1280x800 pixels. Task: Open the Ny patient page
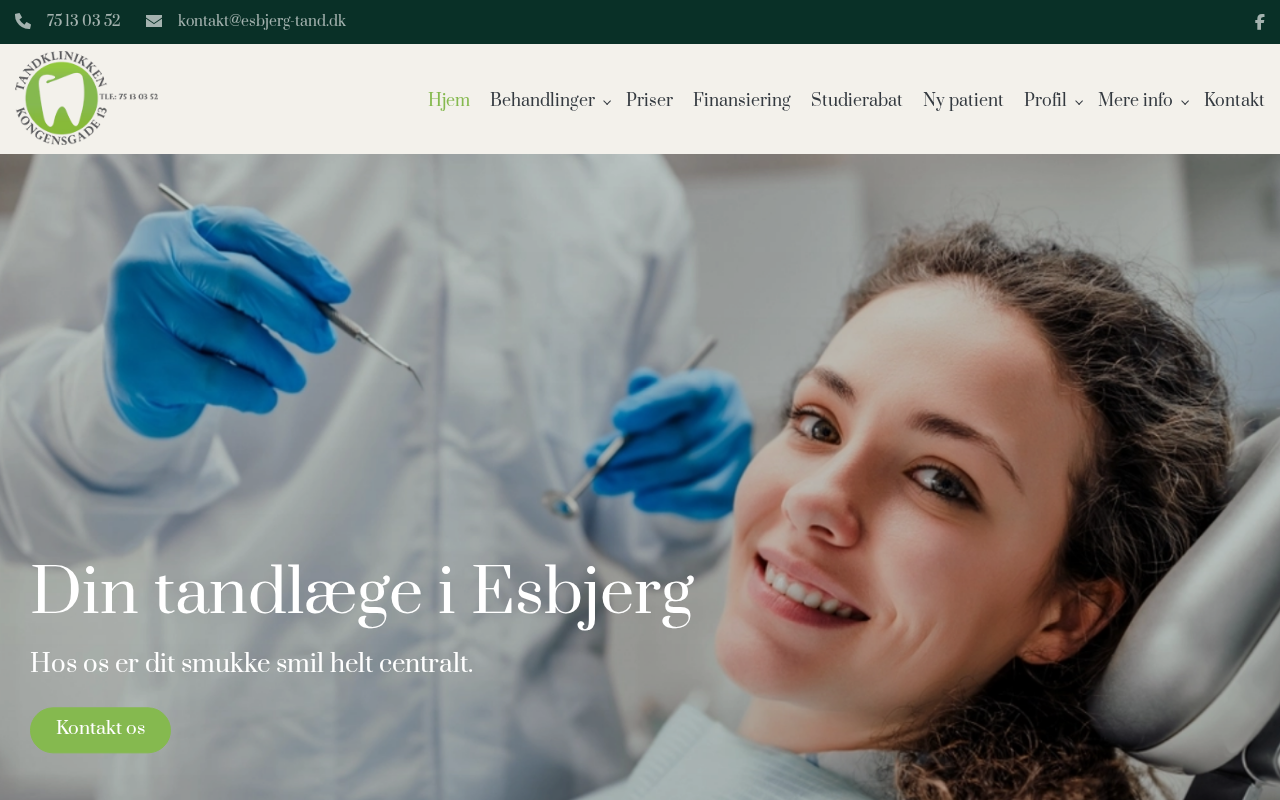coord(963,101)
